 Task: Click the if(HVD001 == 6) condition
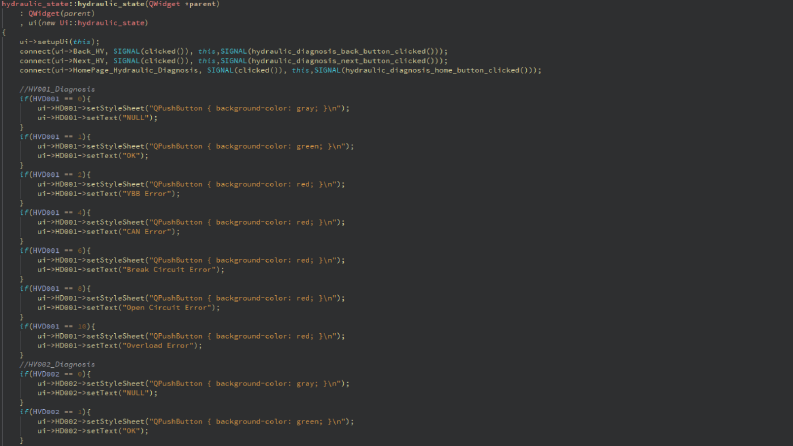(55, 250)
